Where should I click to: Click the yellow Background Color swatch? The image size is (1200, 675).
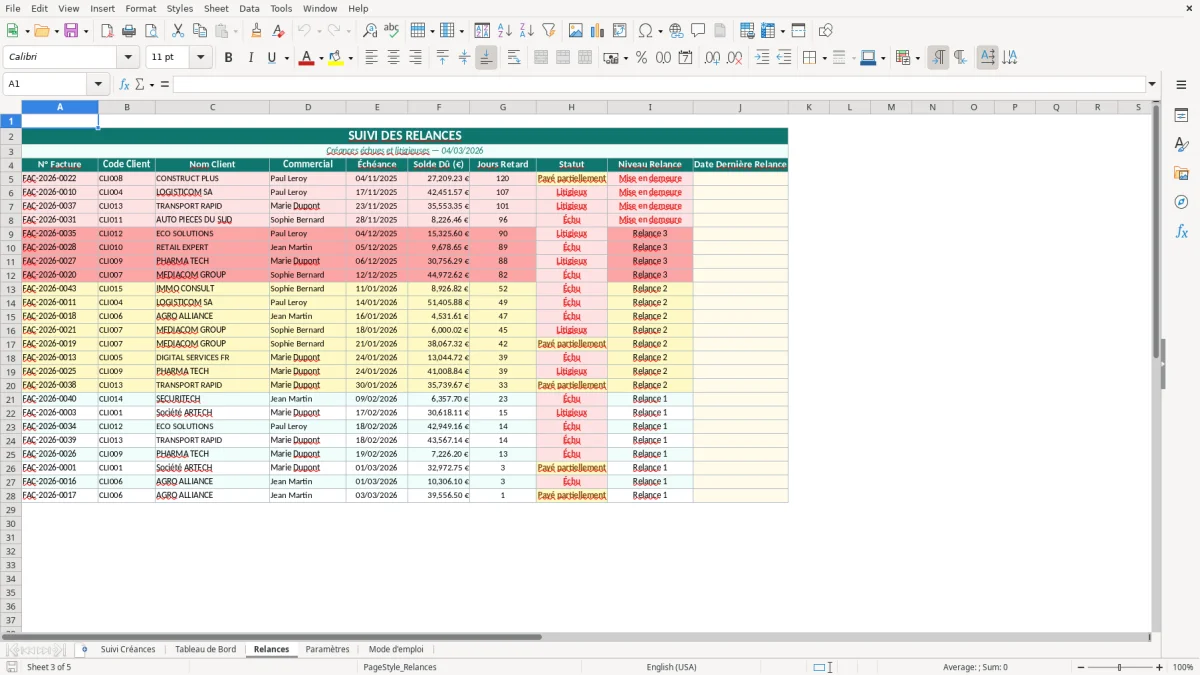[336, 58]
